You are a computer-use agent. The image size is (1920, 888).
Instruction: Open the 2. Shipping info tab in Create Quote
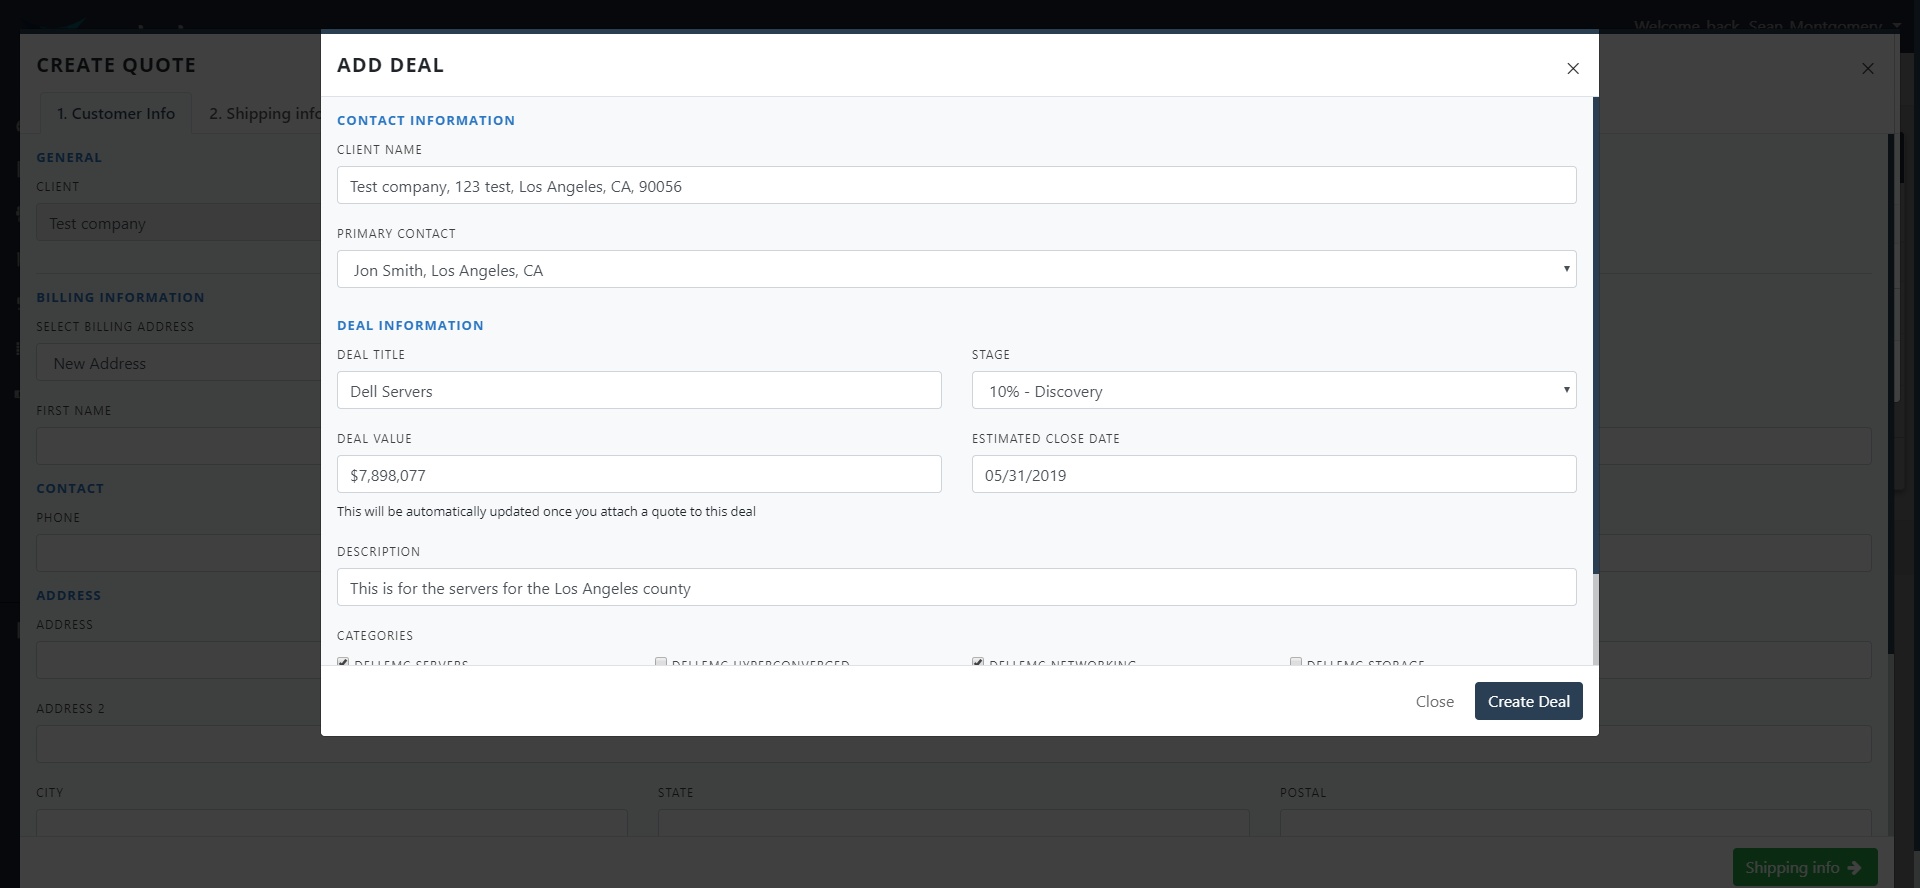click(x=265, y=113)
